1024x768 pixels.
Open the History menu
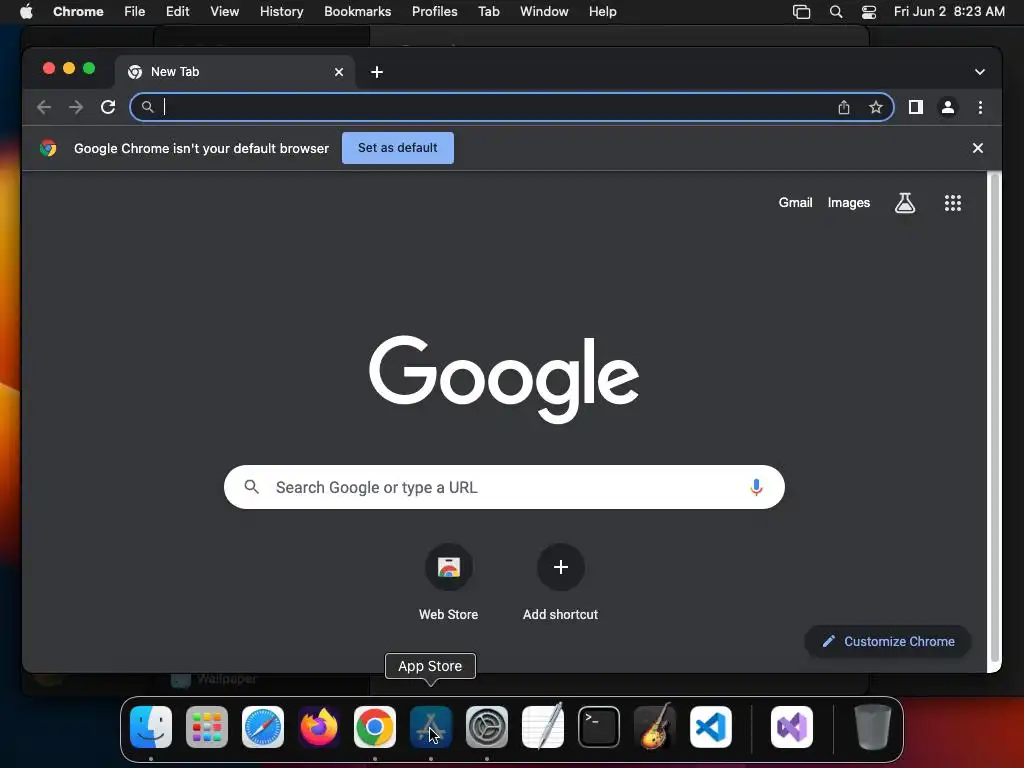281,11
